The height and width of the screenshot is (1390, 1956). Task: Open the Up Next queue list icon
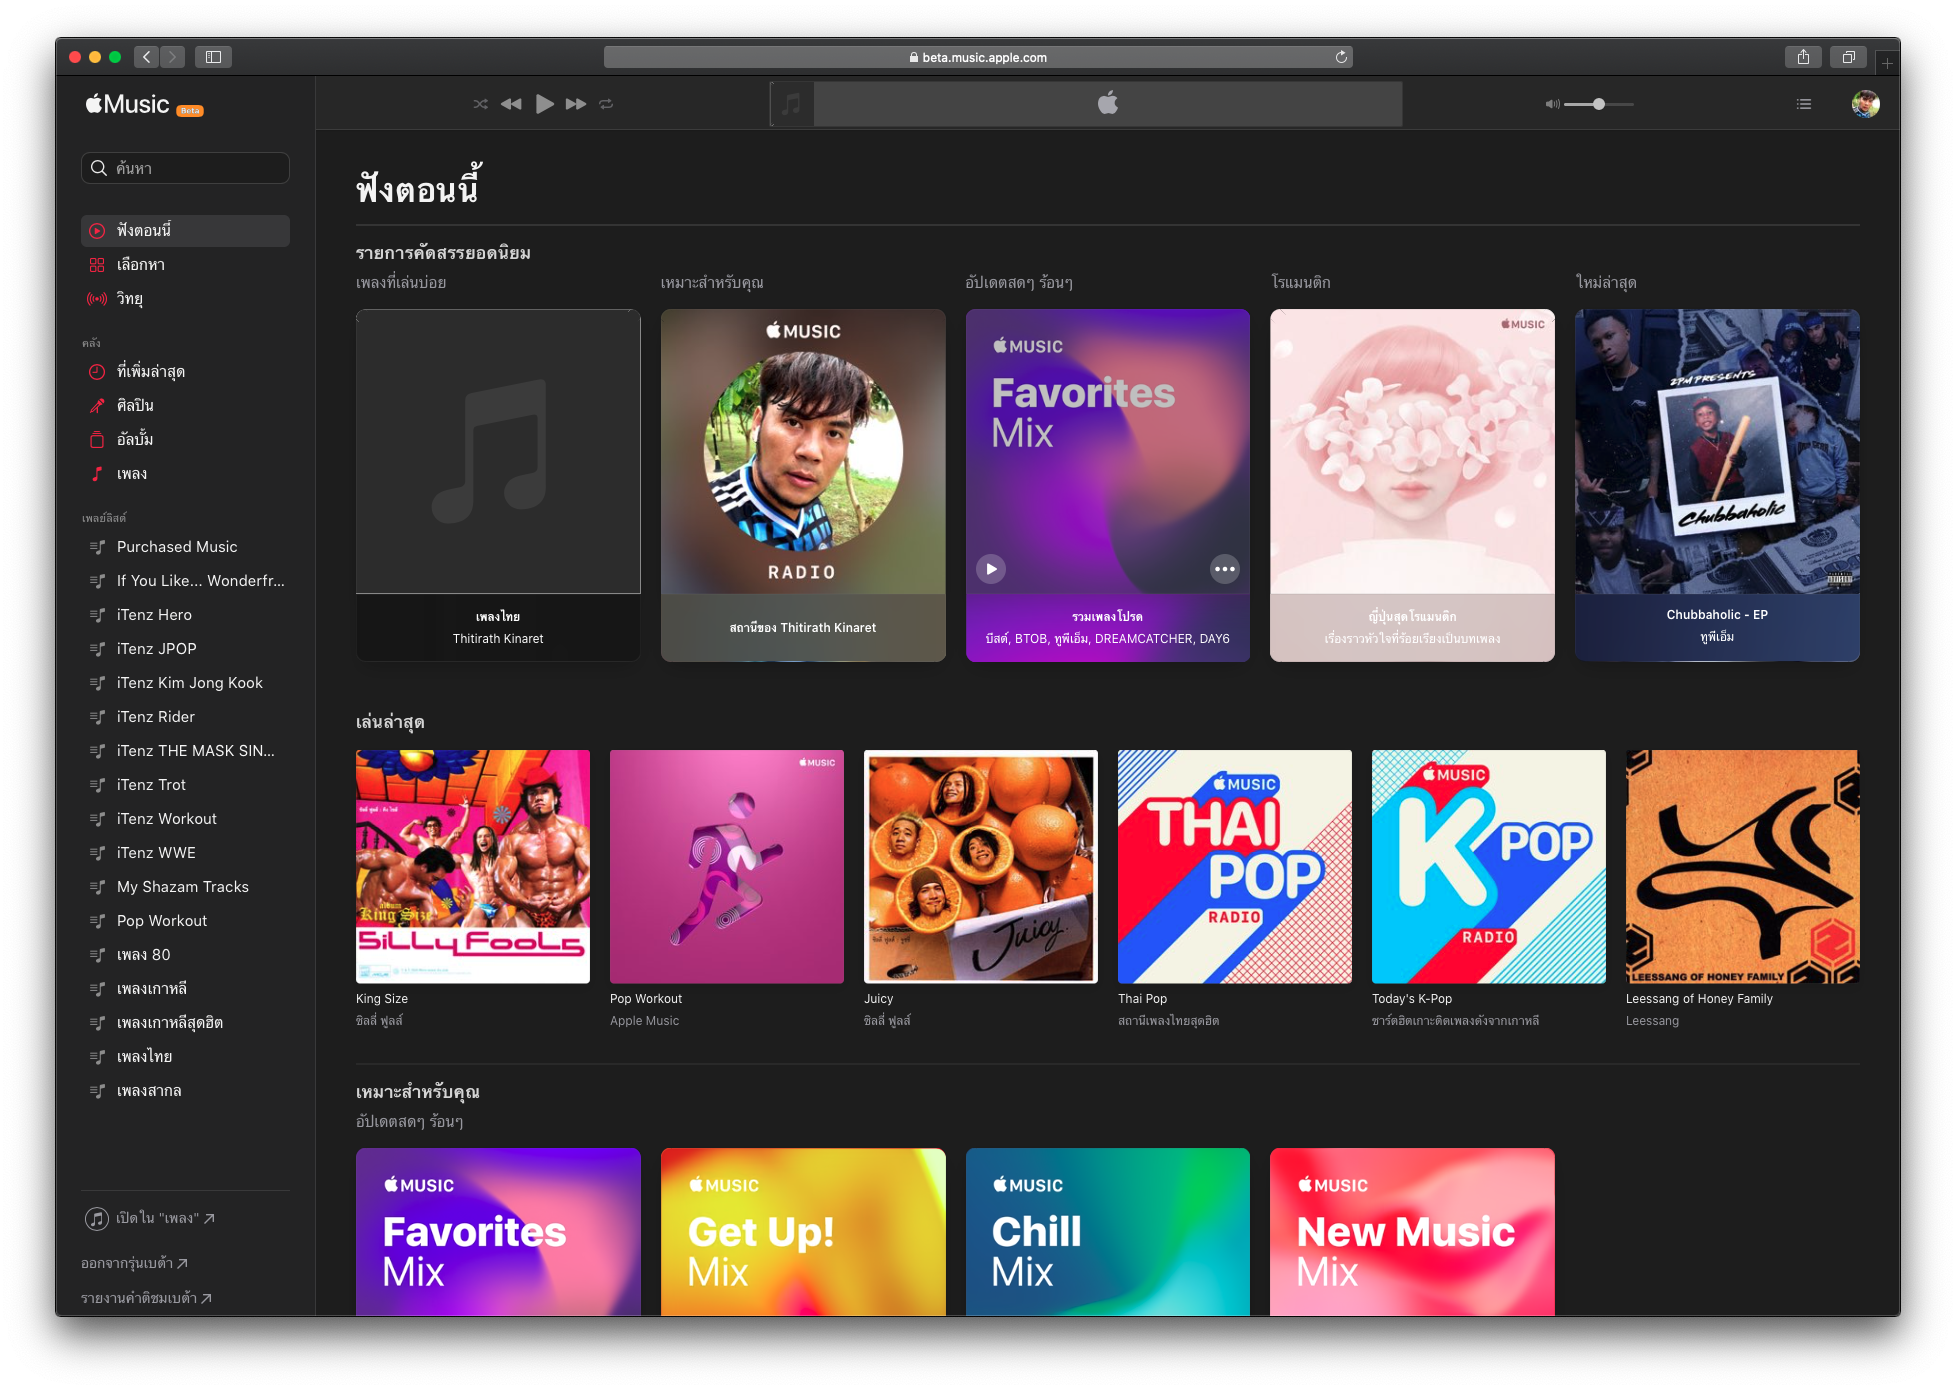[1804, 104]
